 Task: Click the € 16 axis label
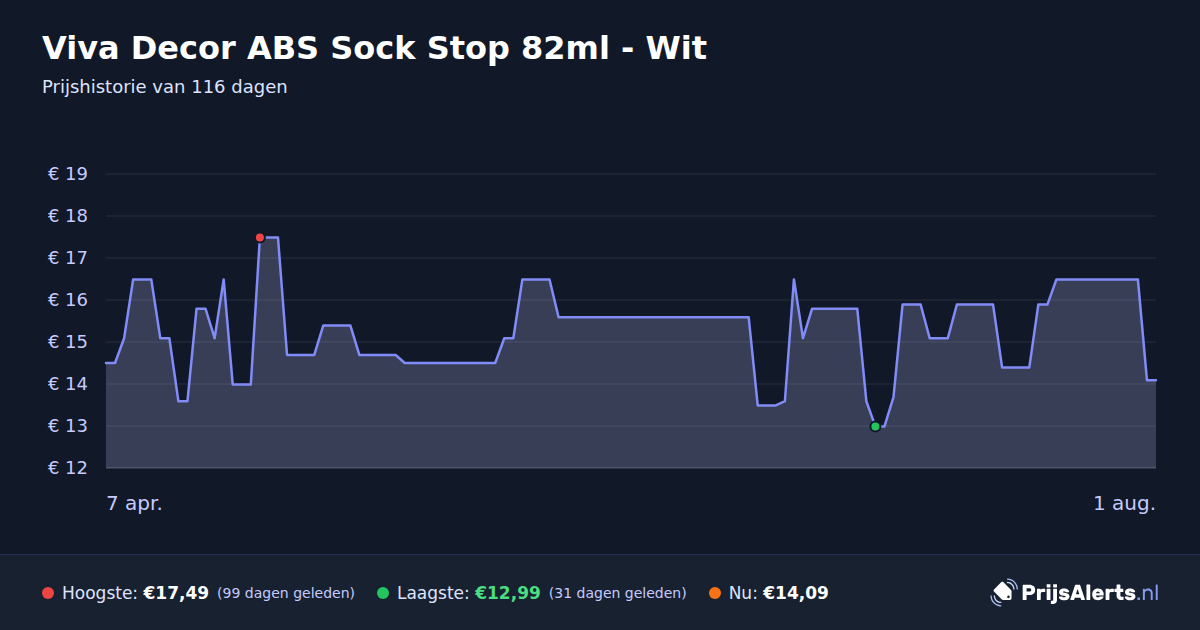click(x=68, y=300)
